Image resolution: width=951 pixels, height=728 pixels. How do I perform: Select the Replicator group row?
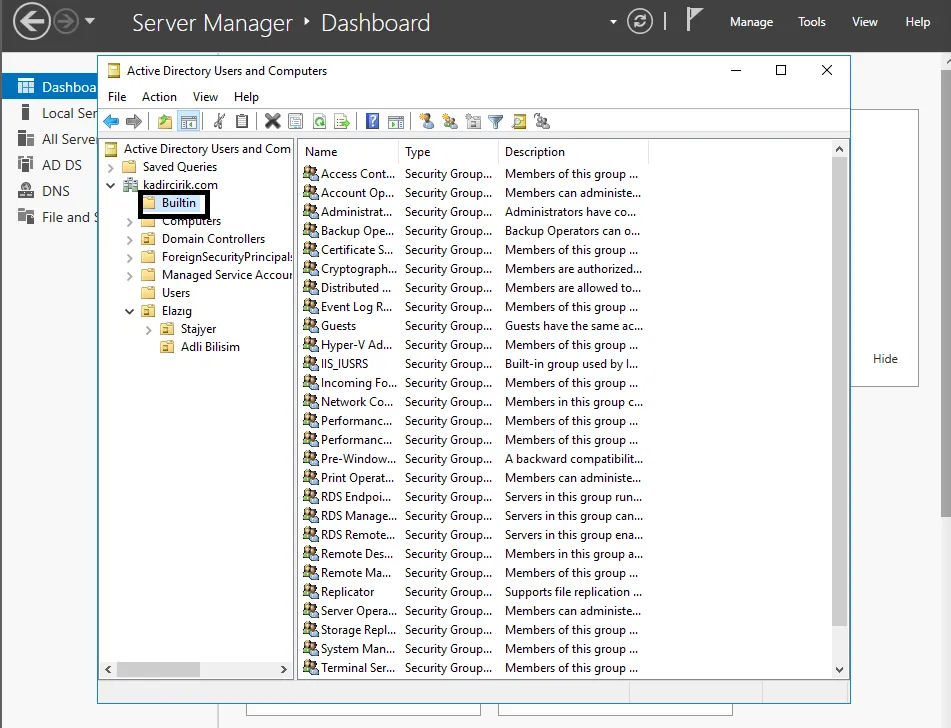(473, 592)
